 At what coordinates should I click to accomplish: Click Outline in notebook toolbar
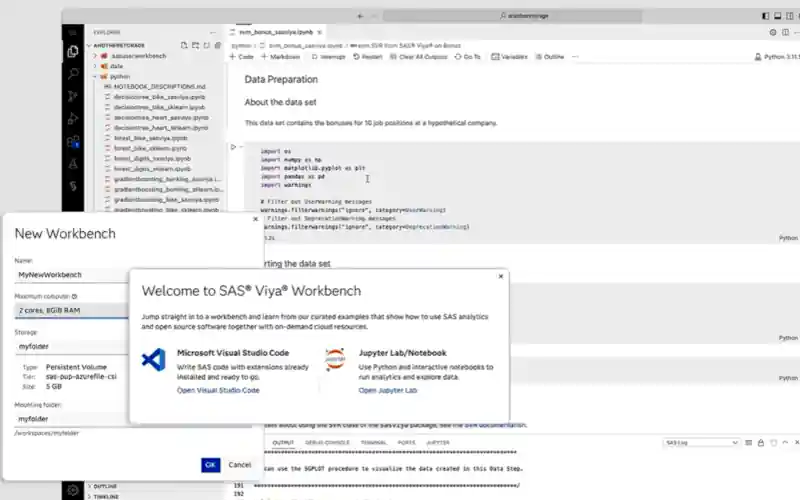[x=550, y=57]
